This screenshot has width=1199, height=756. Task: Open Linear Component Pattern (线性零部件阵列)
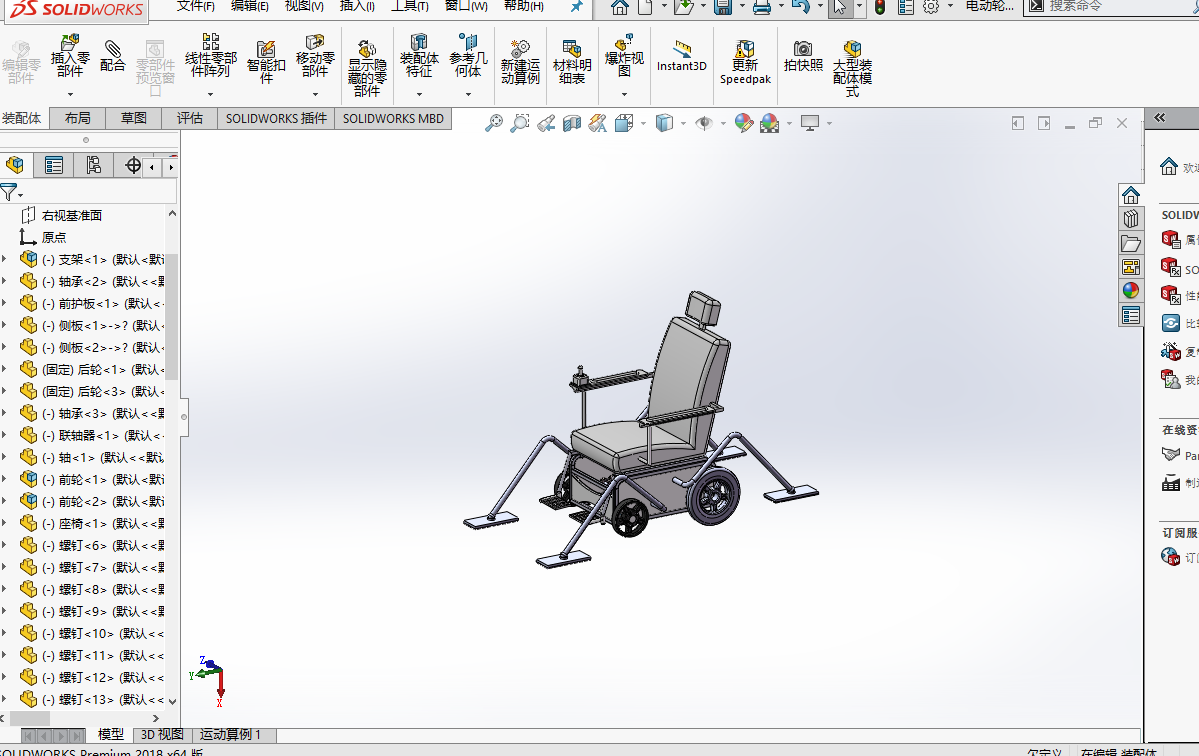(x=210, y=55)
